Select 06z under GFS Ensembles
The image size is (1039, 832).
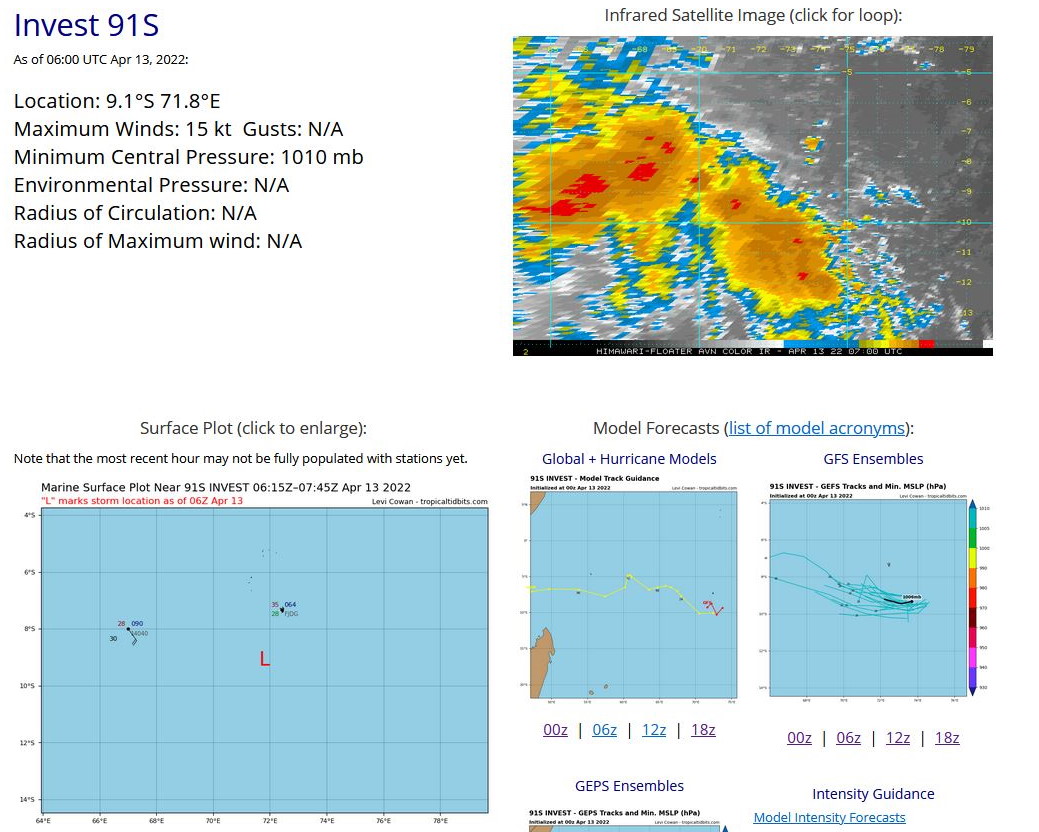[848, 738]
